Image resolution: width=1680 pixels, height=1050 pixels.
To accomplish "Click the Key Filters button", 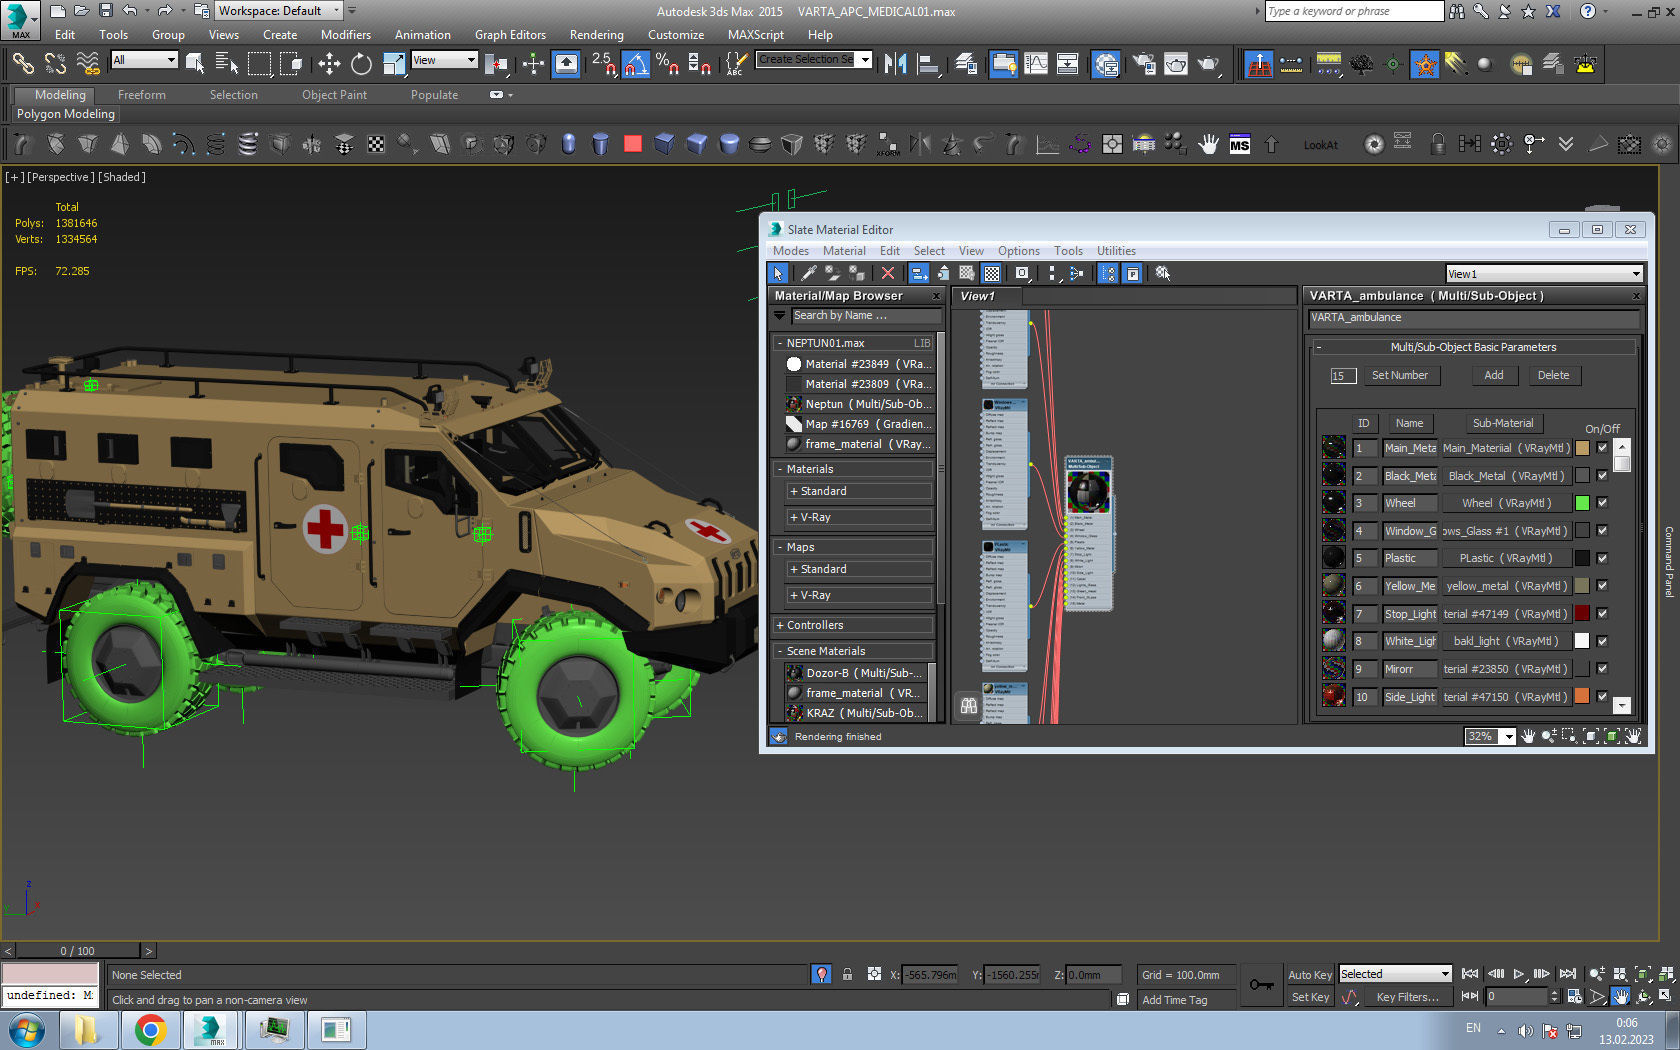I will pos(1407,997).
